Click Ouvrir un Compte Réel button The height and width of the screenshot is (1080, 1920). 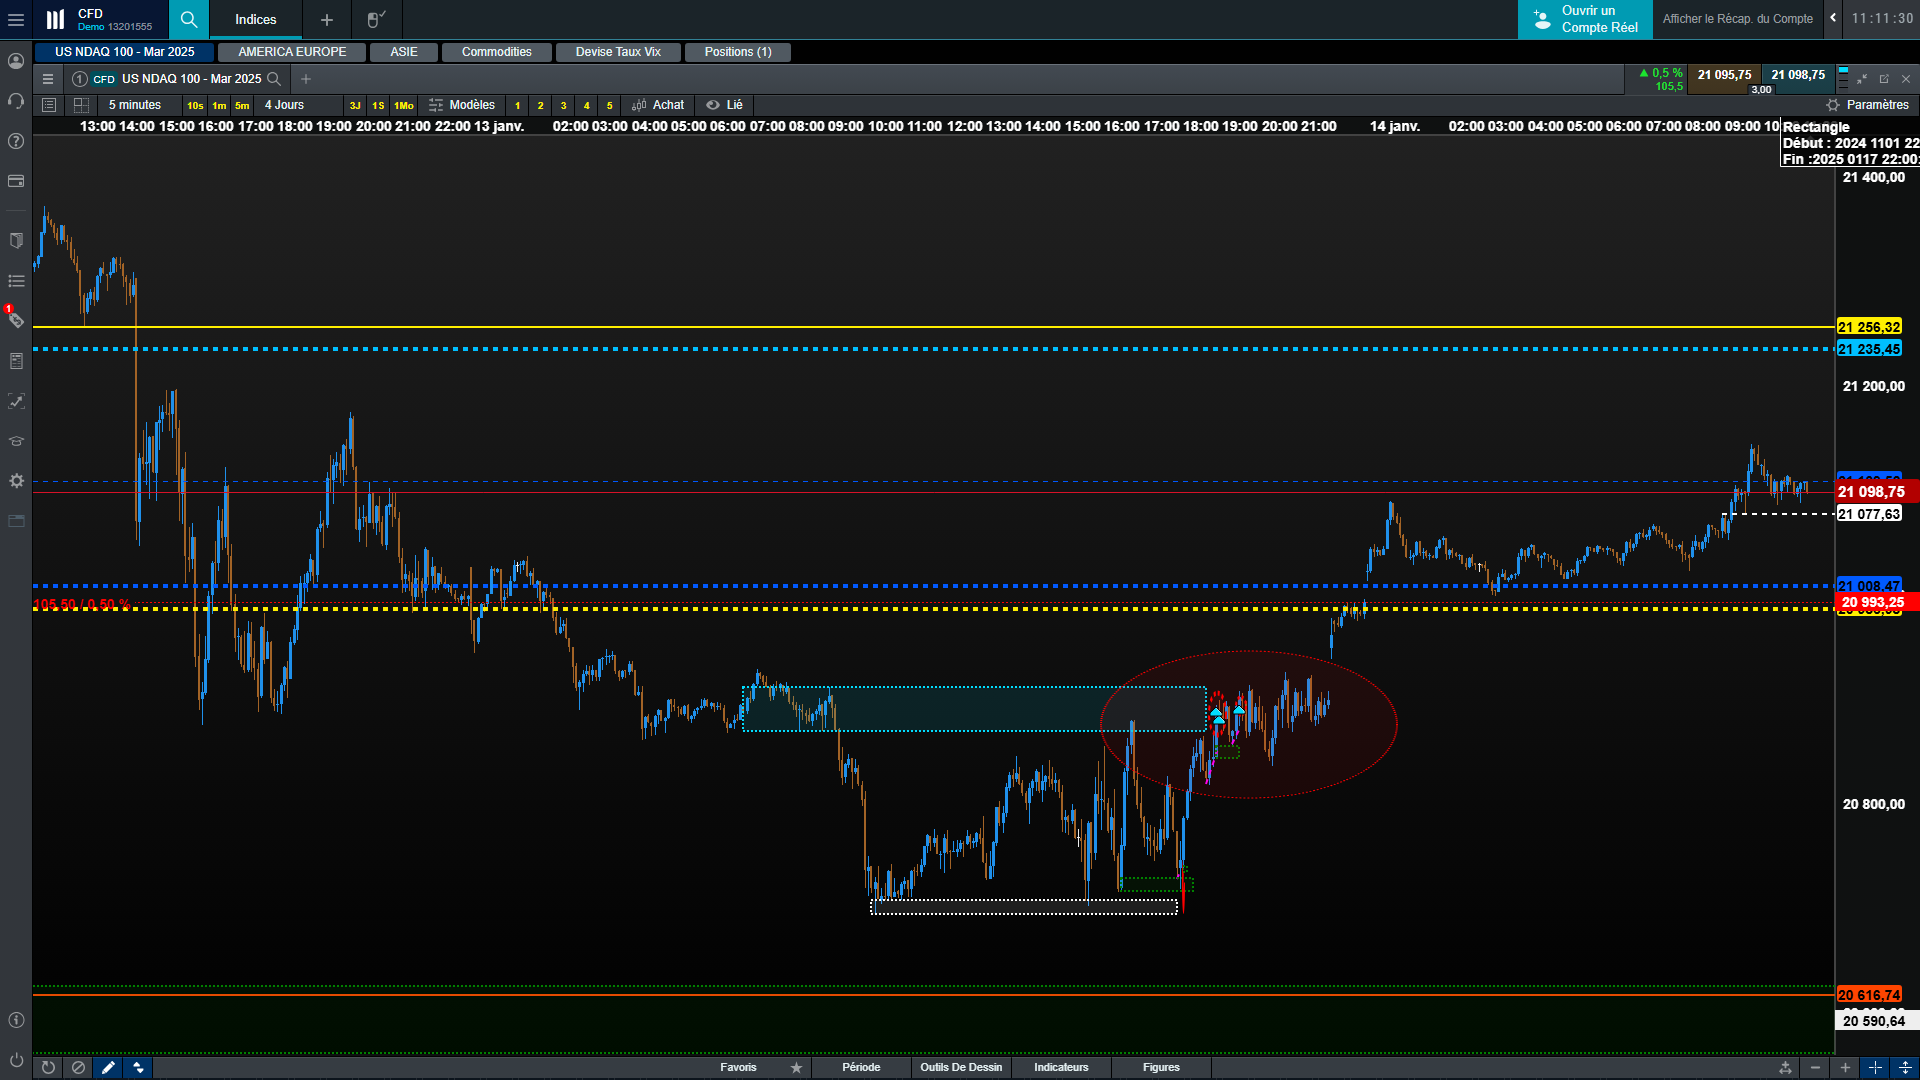tap(1585, 19)
